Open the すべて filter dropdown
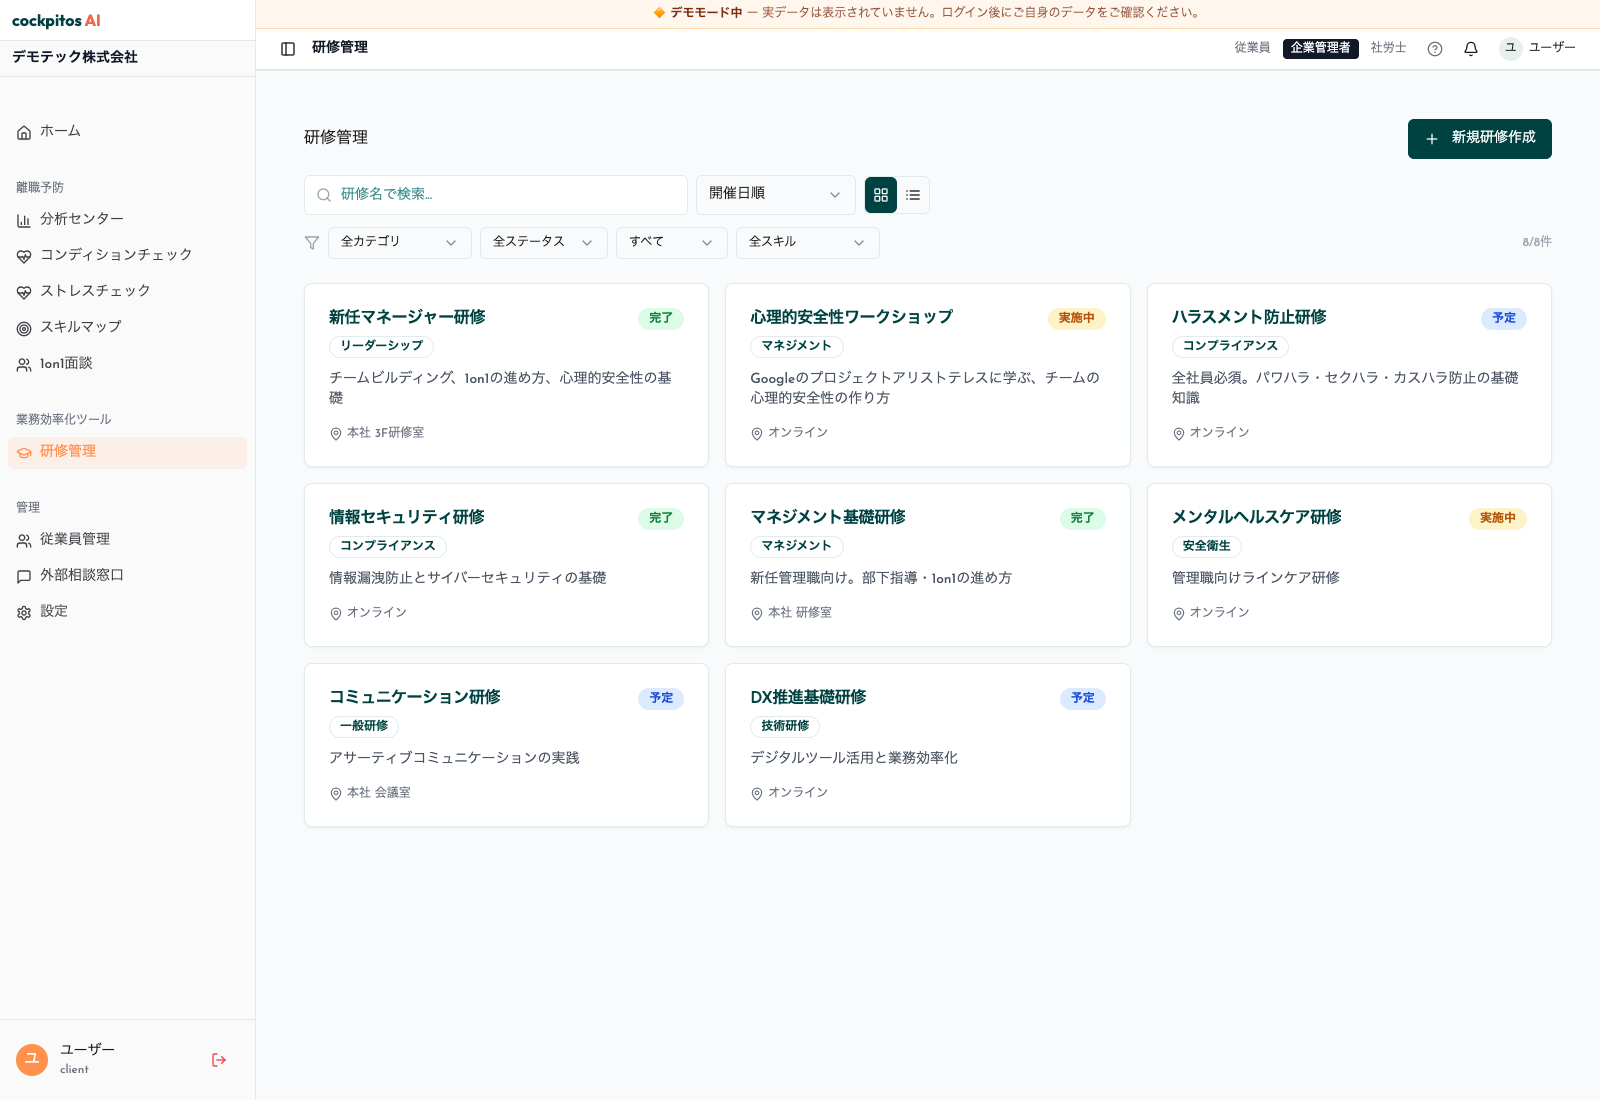1600x1100 pixels. 671,242
